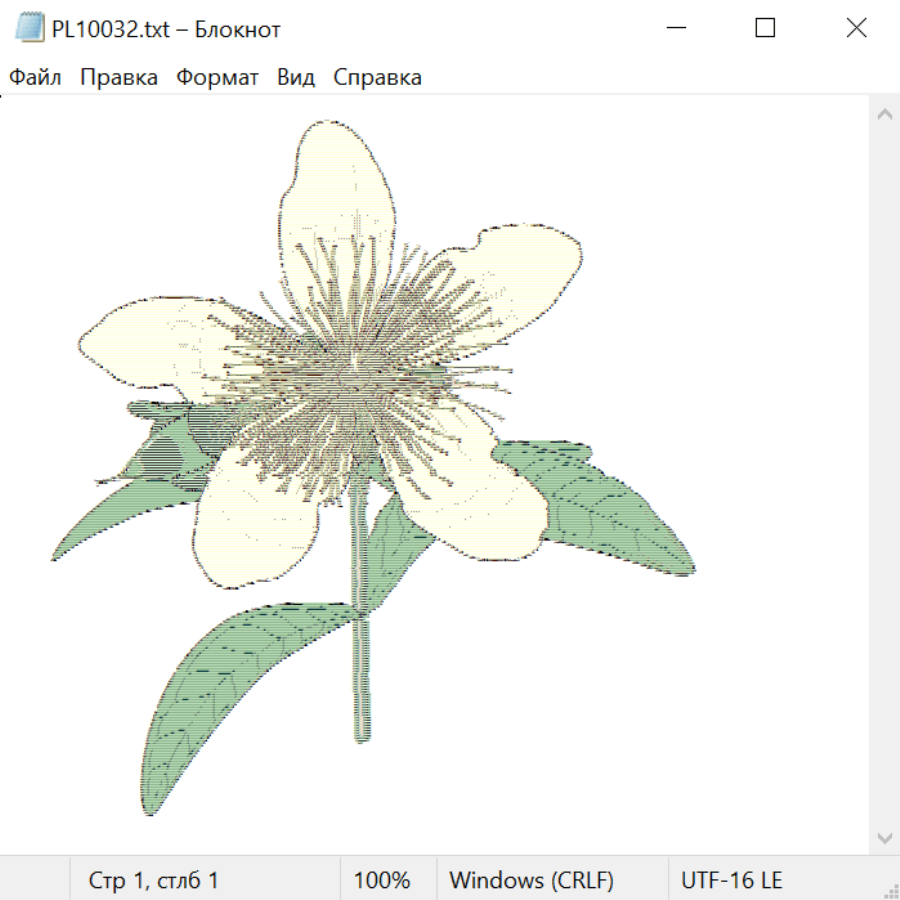
Task: Open the Вид menu
Action: (296, 78)
